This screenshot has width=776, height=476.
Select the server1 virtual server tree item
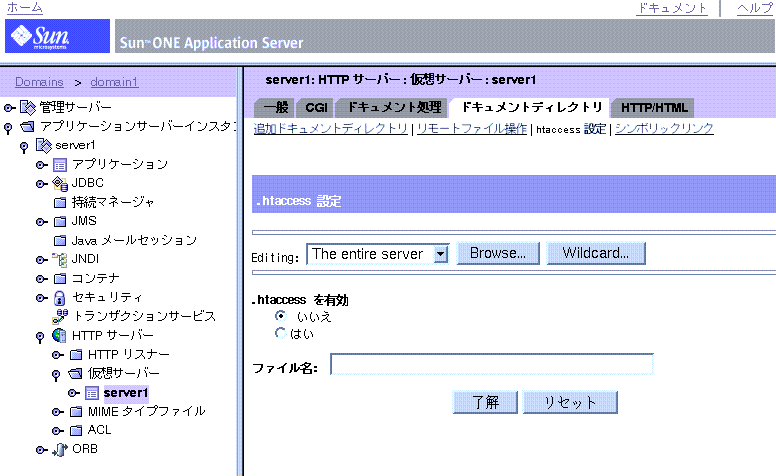tap(126, 393)
